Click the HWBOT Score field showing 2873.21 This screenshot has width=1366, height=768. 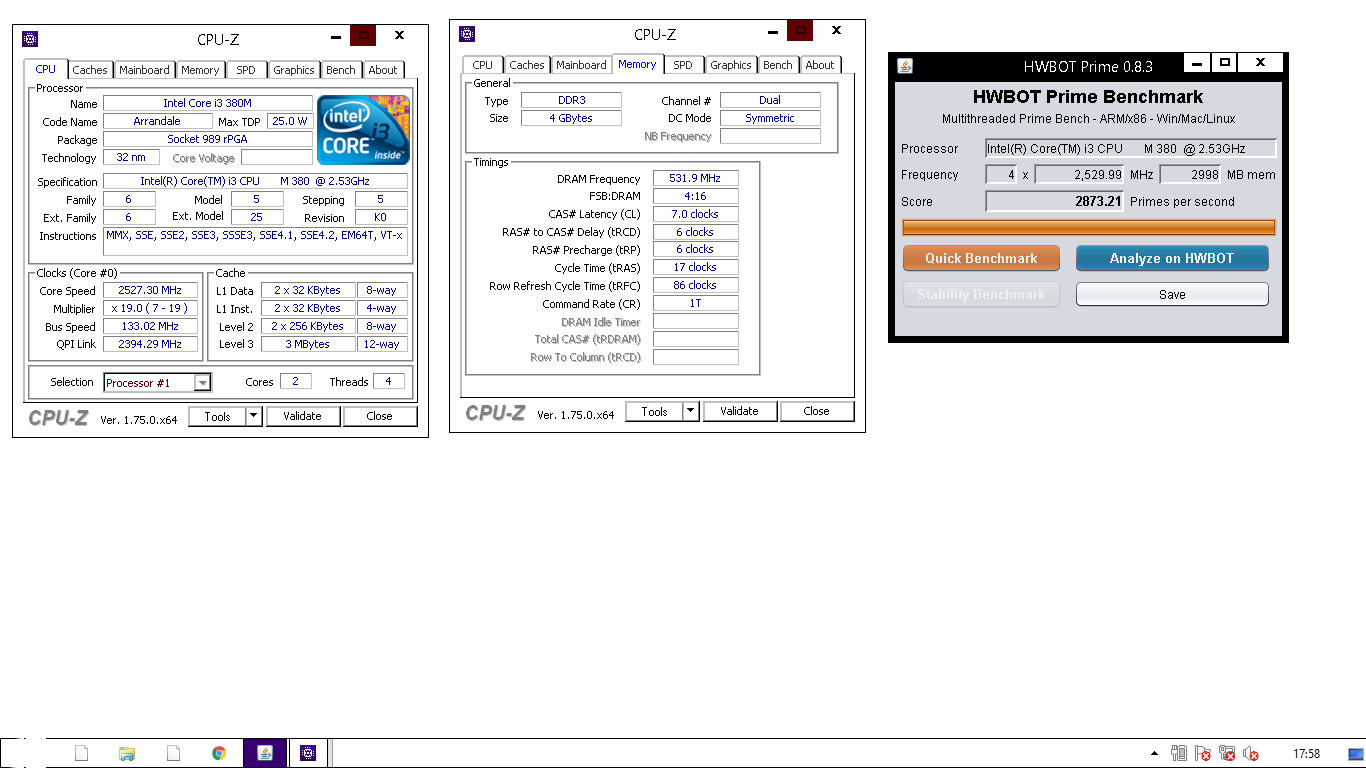point(1055,201)
